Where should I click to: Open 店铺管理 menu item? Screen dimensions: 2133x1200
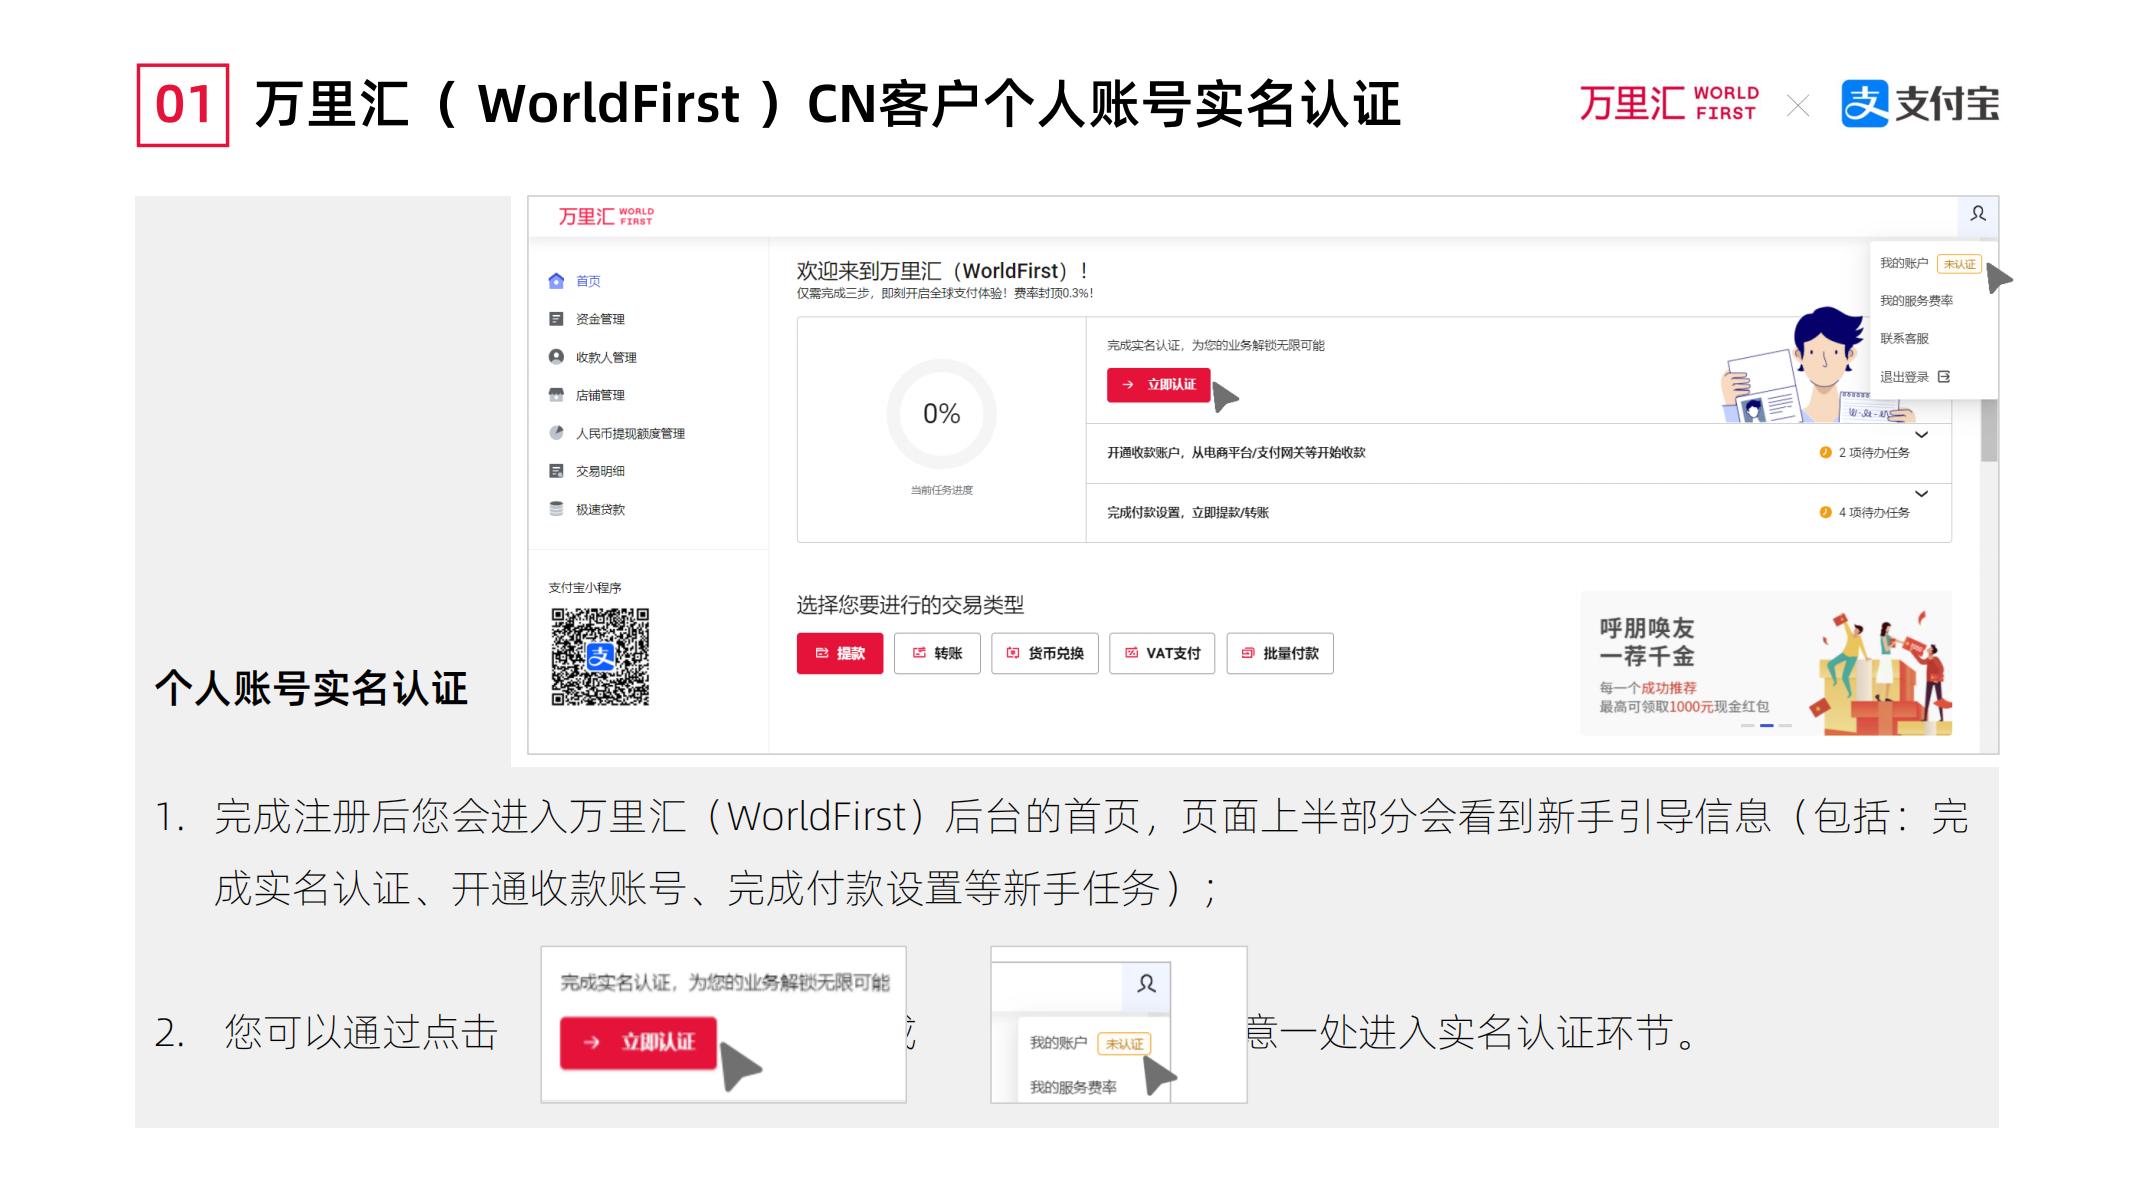(x=600, y=395)
